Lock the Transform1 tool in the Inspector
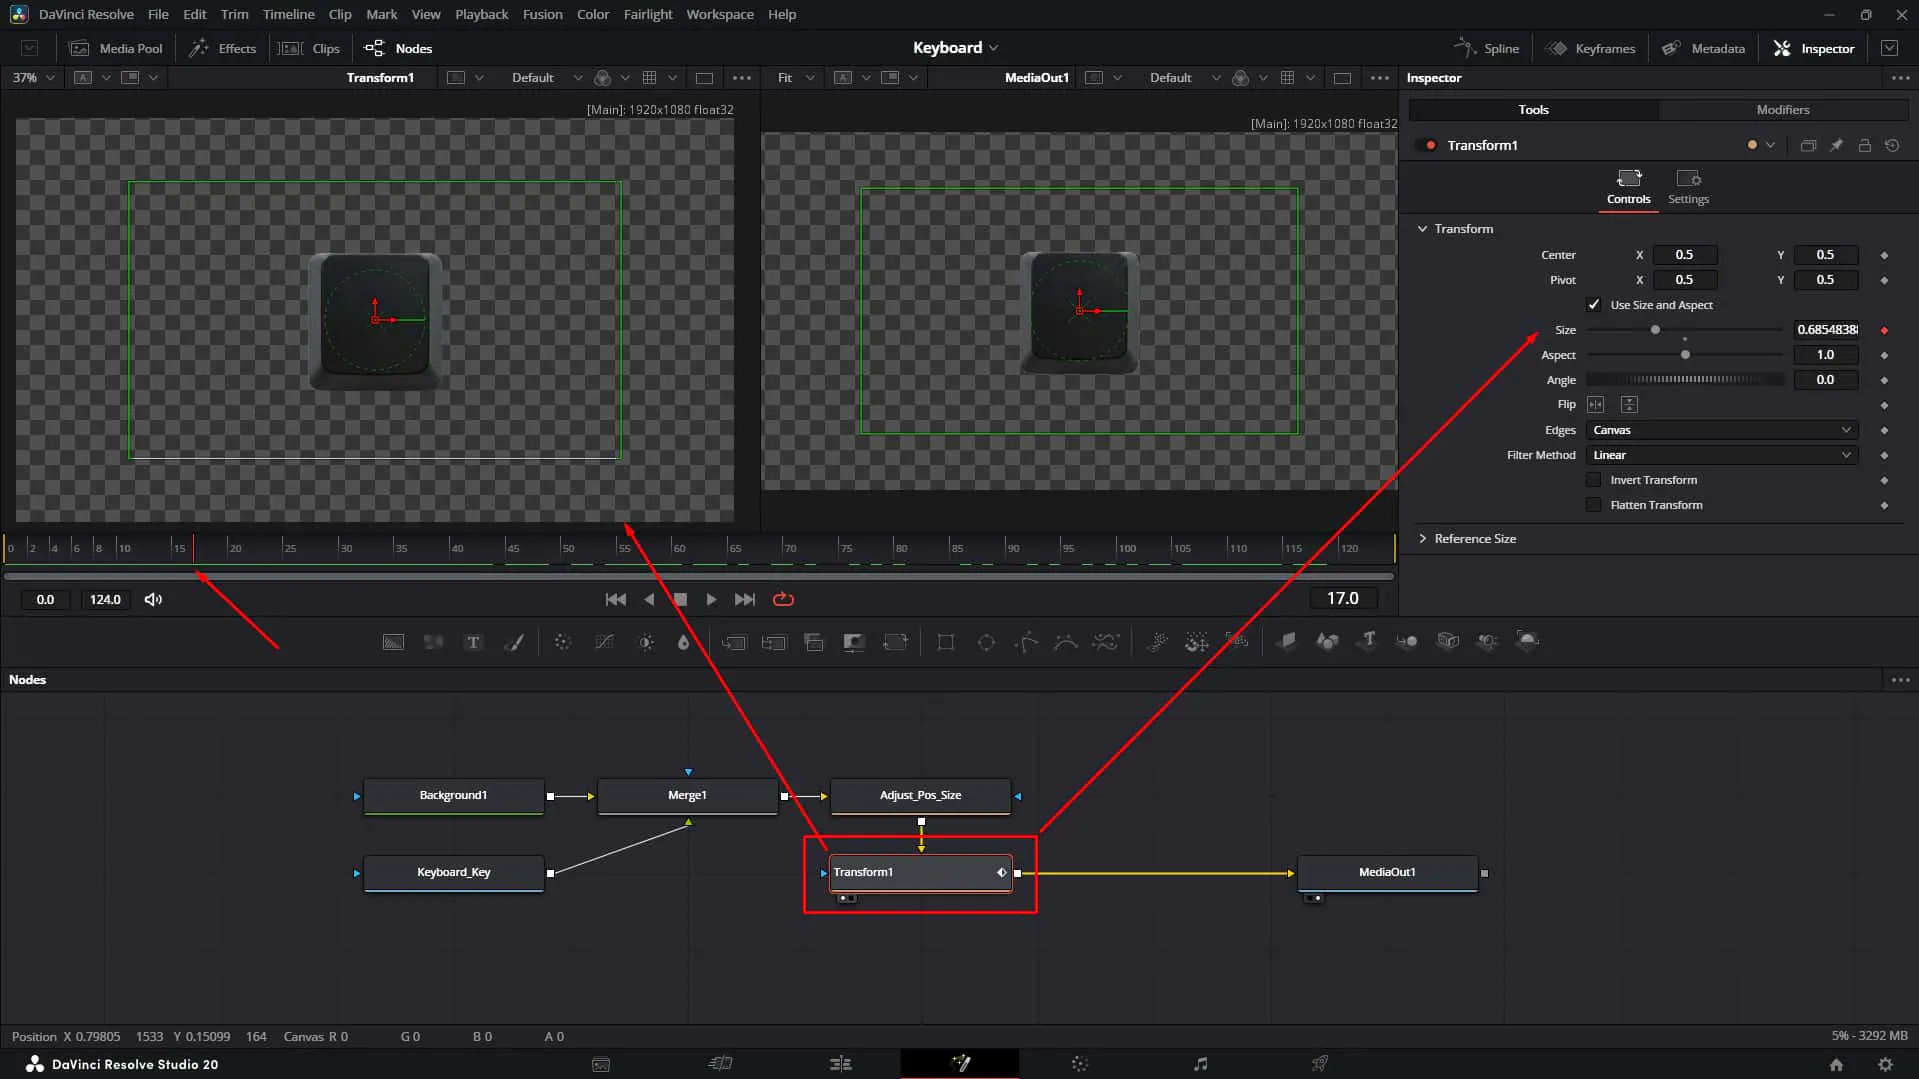 [1864, 146]
